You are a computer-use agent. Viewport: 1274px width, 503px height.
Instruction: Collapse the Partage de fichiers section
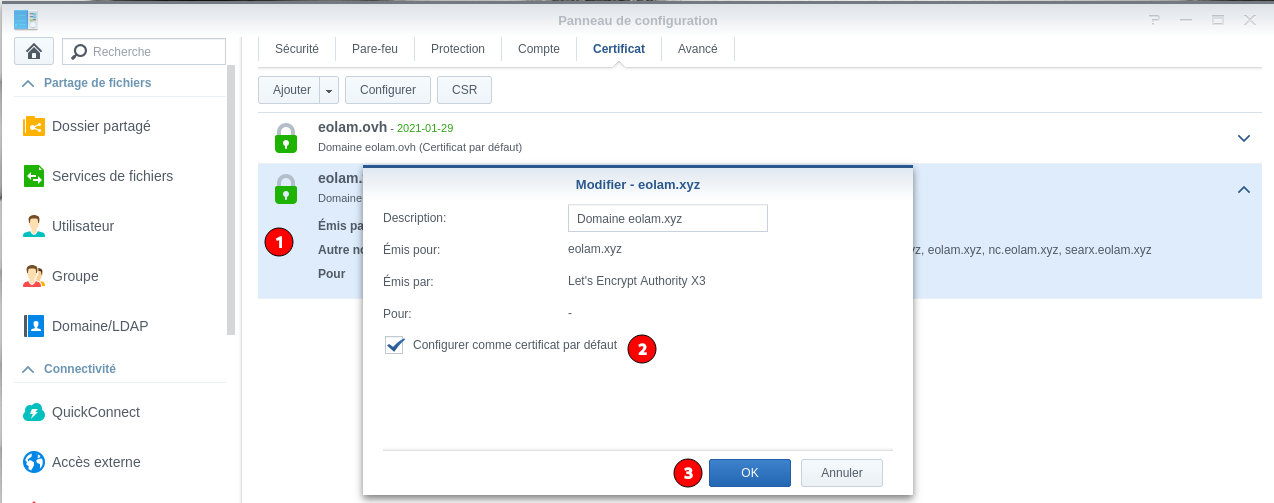(28, 84)
